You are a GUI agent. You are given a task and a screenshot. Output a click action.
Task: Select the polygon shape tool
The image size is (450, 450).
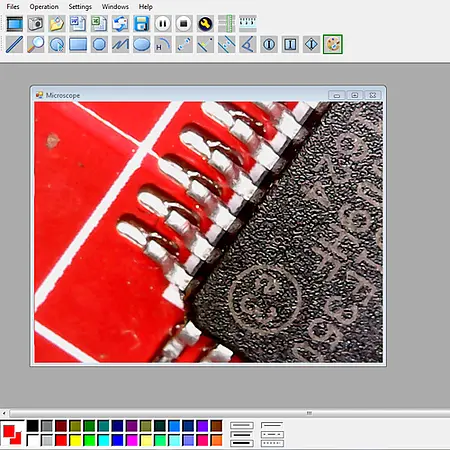(99, 44)
